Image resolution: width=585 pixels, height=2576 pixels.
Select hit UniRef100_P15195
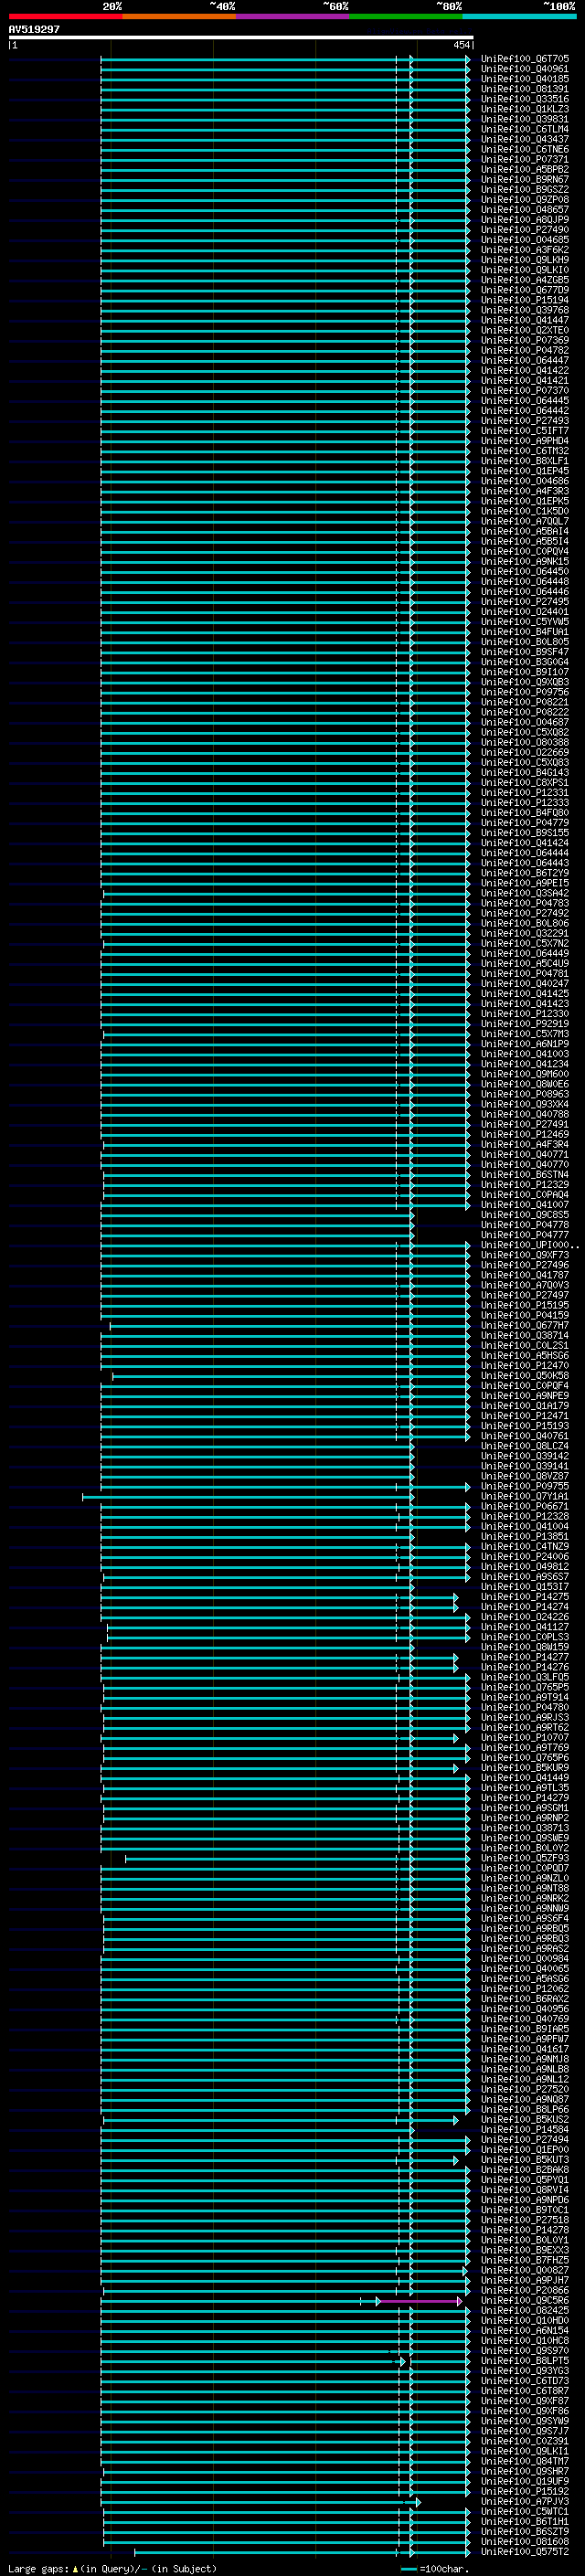[x=525, y=1305]
